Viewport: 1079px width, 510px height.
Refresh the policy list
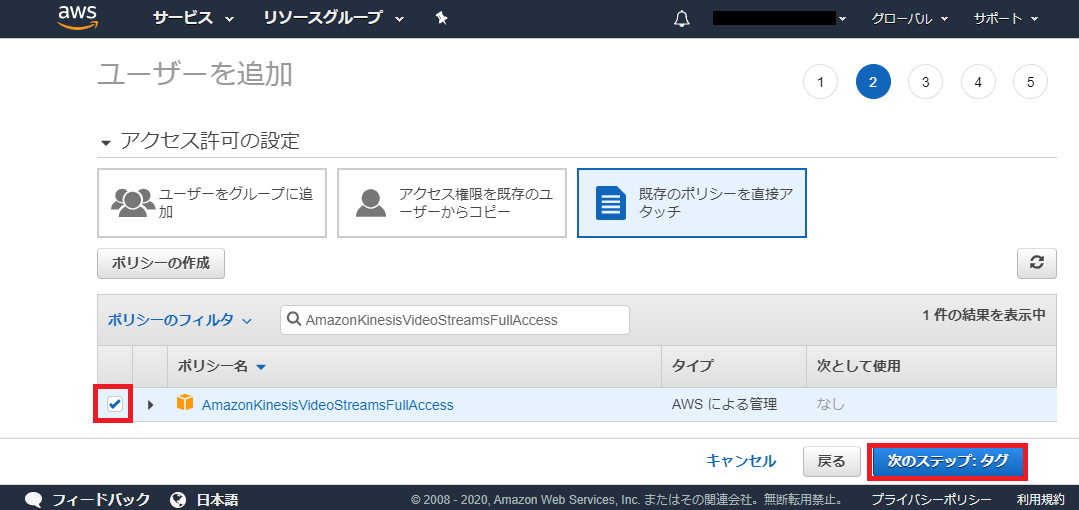click(1037, 264)
